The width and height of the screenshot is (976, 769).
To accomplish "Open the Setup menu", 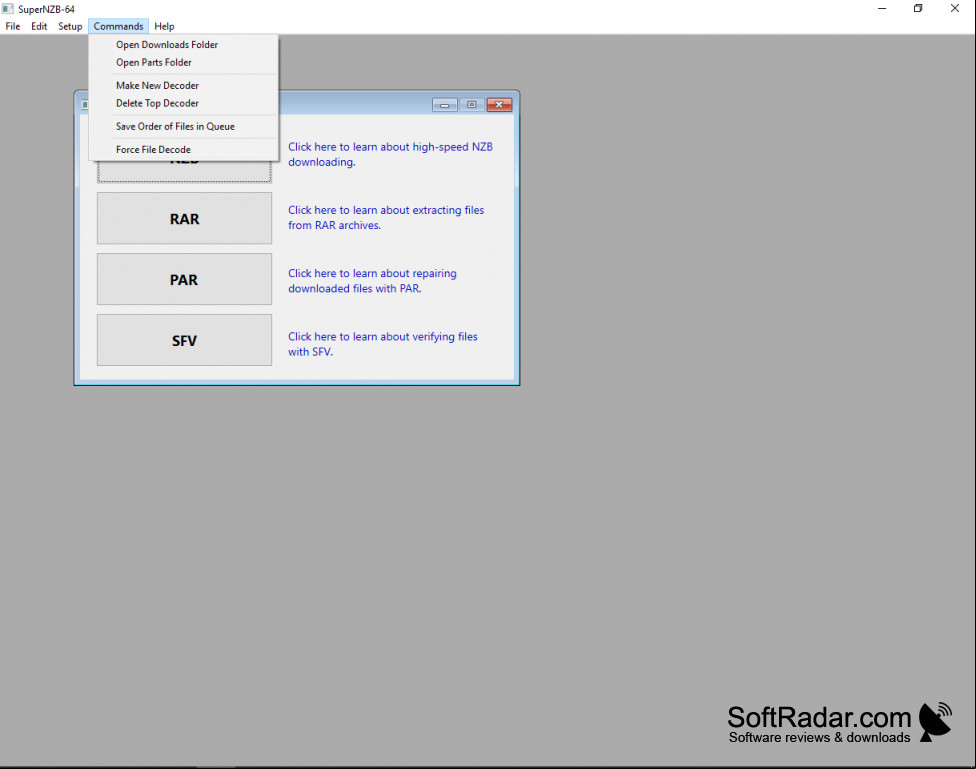I will tap(70, 26).
